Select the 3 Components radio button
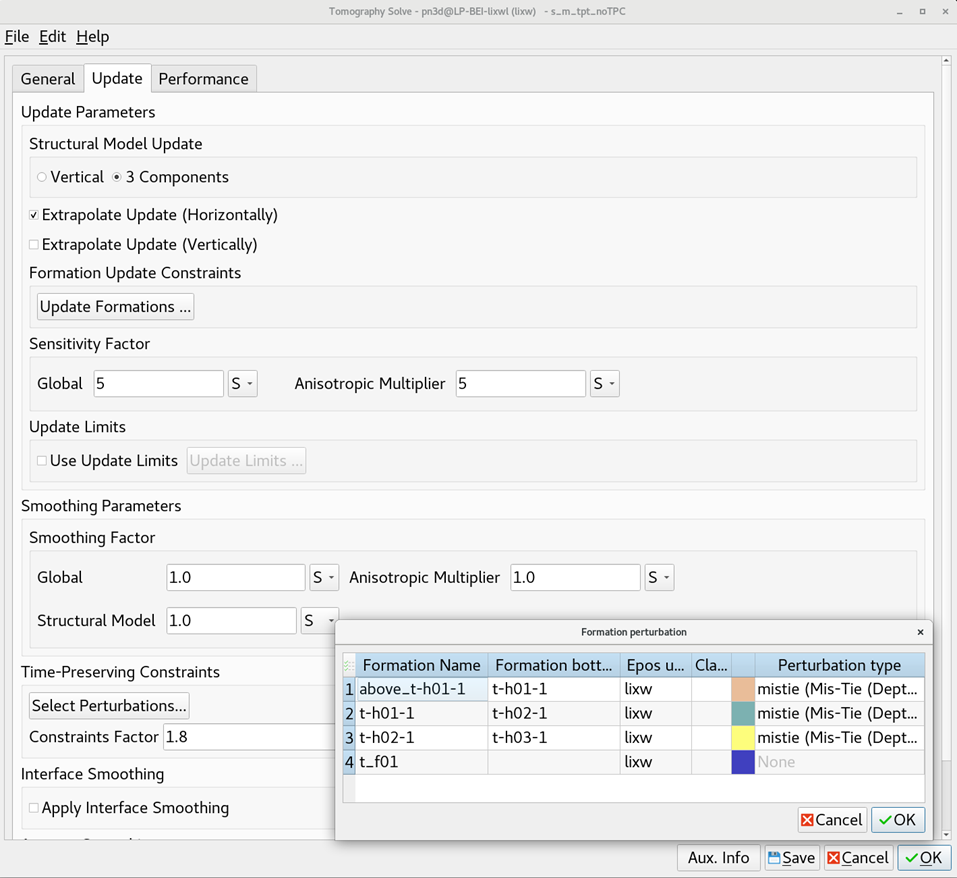 click(117, 177)
